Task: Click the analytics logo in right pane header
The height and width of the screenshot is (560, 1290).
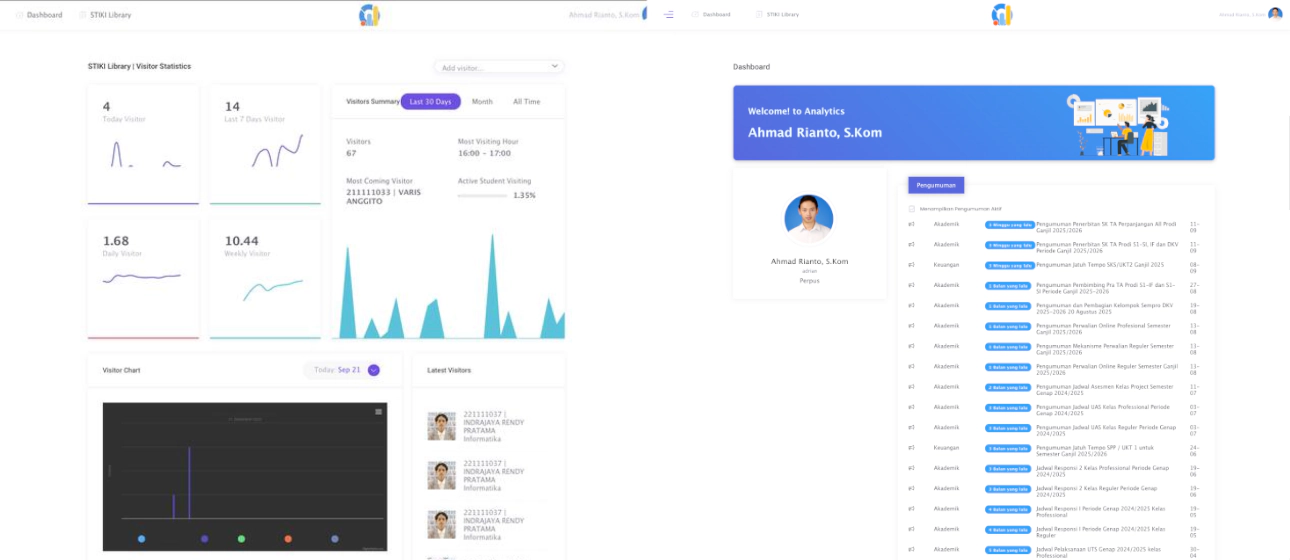Action: [1001, 15]
